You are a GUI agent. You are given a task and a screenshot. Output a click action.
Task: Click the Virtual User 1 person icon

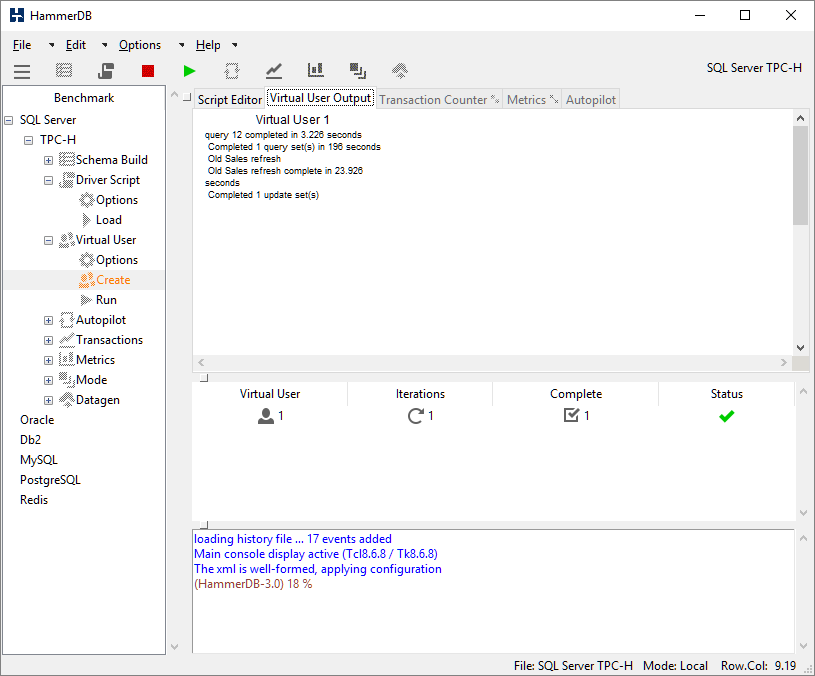[x=266, y=416]
